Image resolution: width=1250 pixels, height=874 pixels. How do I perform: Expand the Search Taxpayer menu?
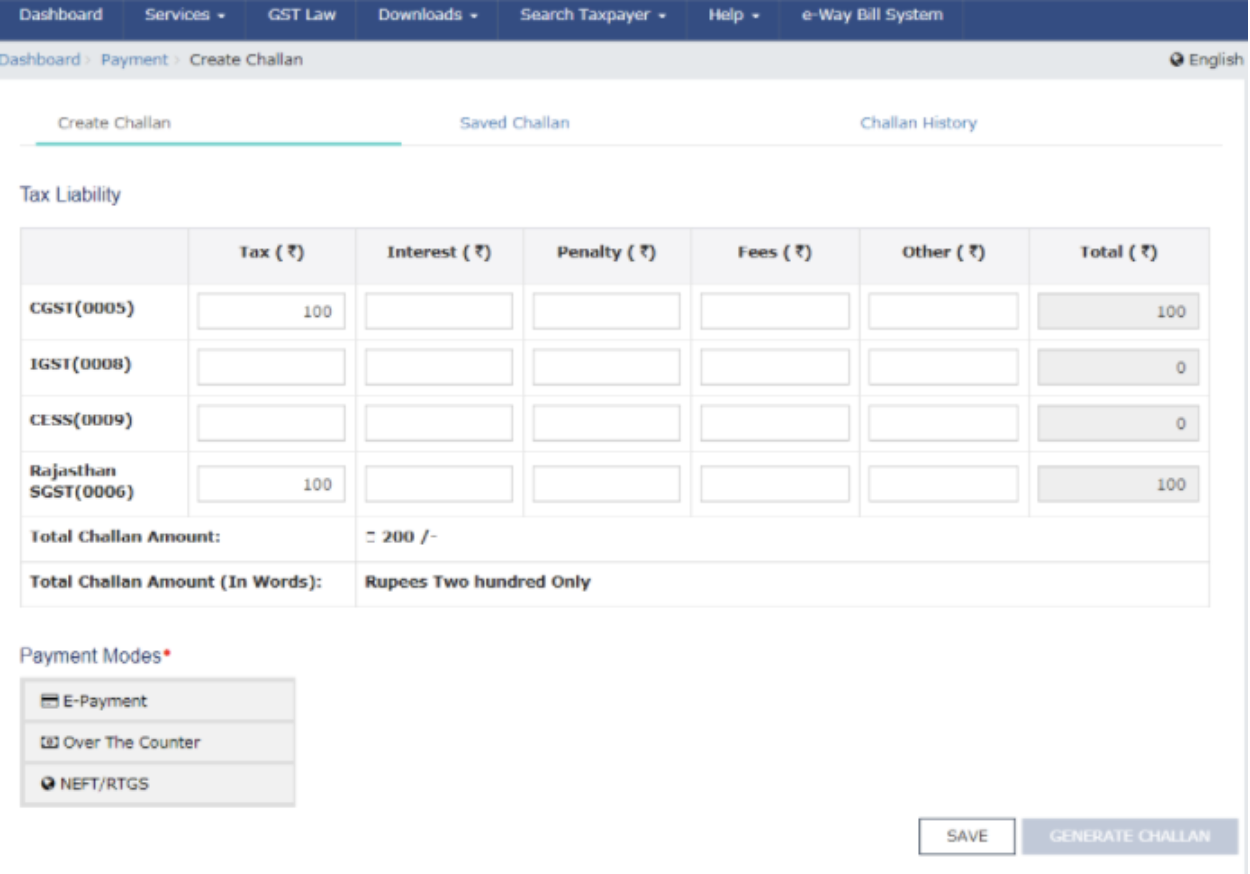592,15
